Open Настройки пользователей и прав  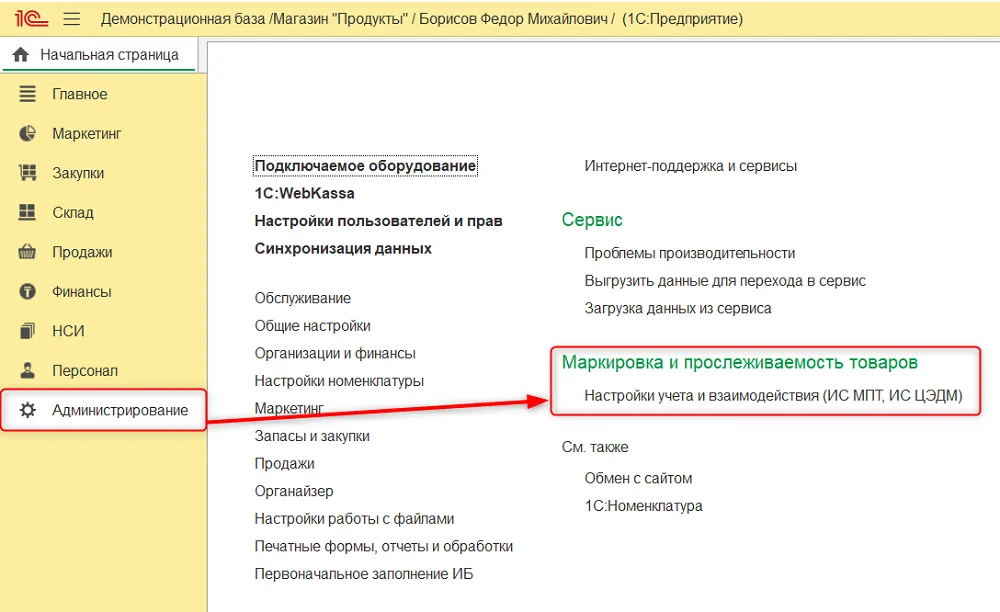378,221
